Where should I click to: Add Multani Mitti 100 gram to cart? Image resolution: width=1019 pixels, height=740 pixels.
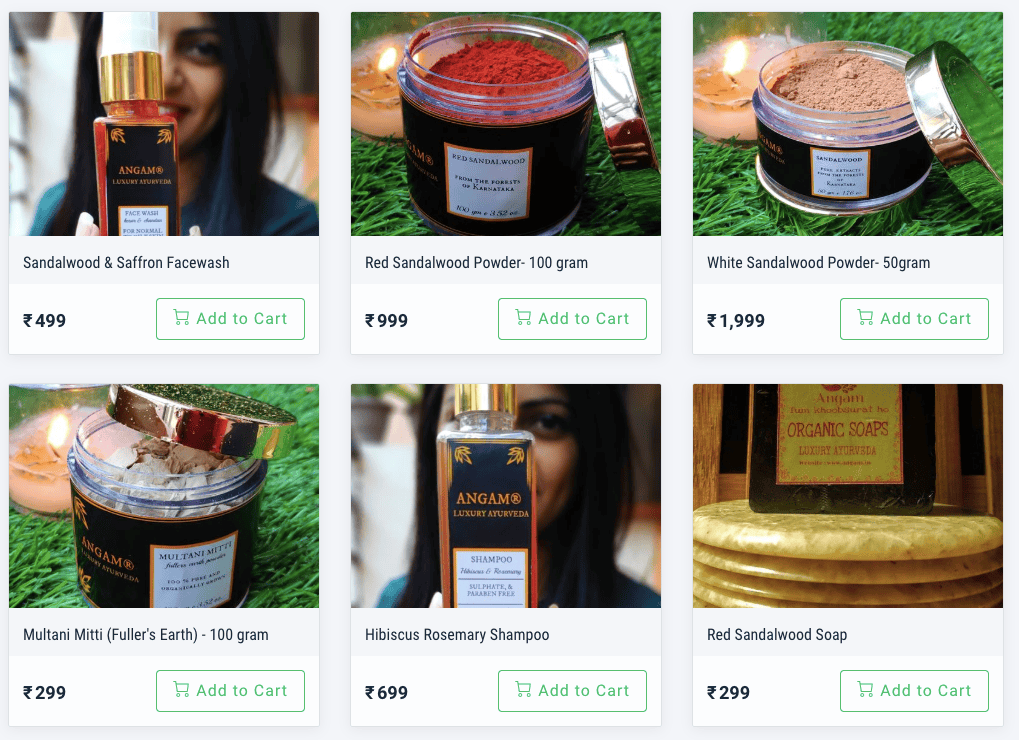coord(230,691)
